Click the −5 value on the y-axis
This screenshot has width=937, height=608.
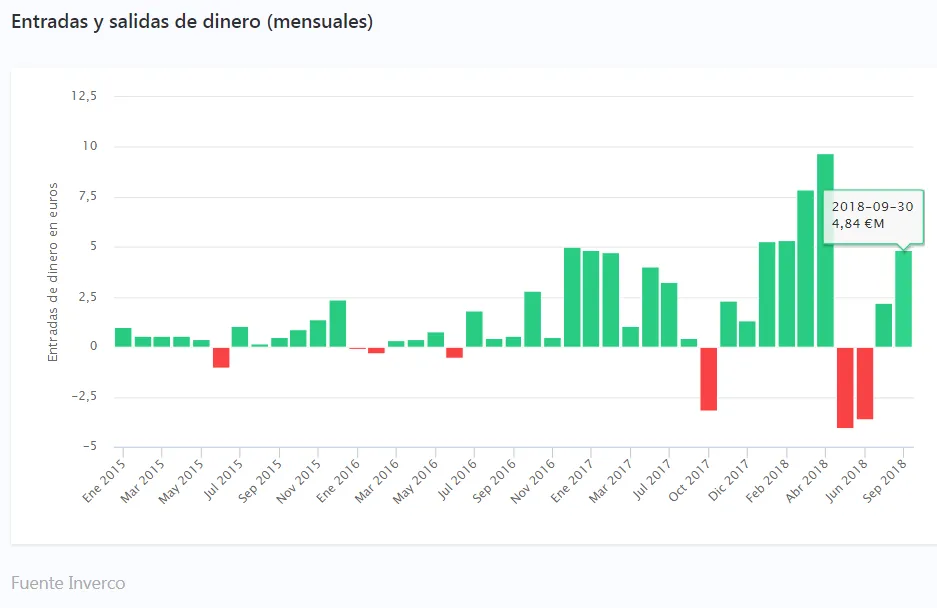click(x=90, y=446)
